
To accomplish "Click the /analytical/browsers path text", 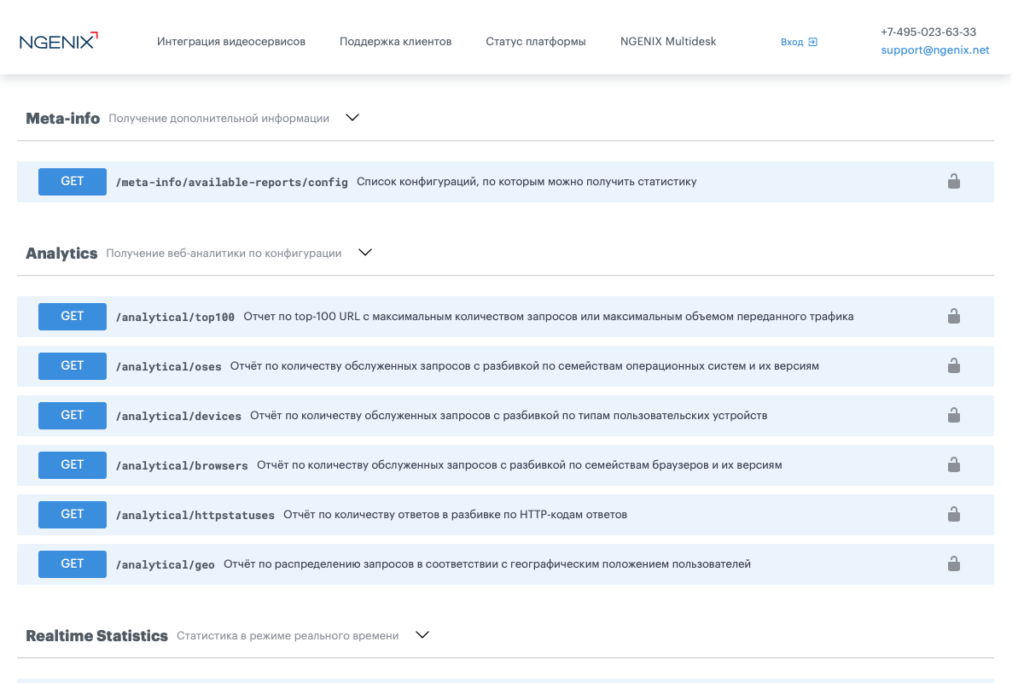I will coord(182,466).
